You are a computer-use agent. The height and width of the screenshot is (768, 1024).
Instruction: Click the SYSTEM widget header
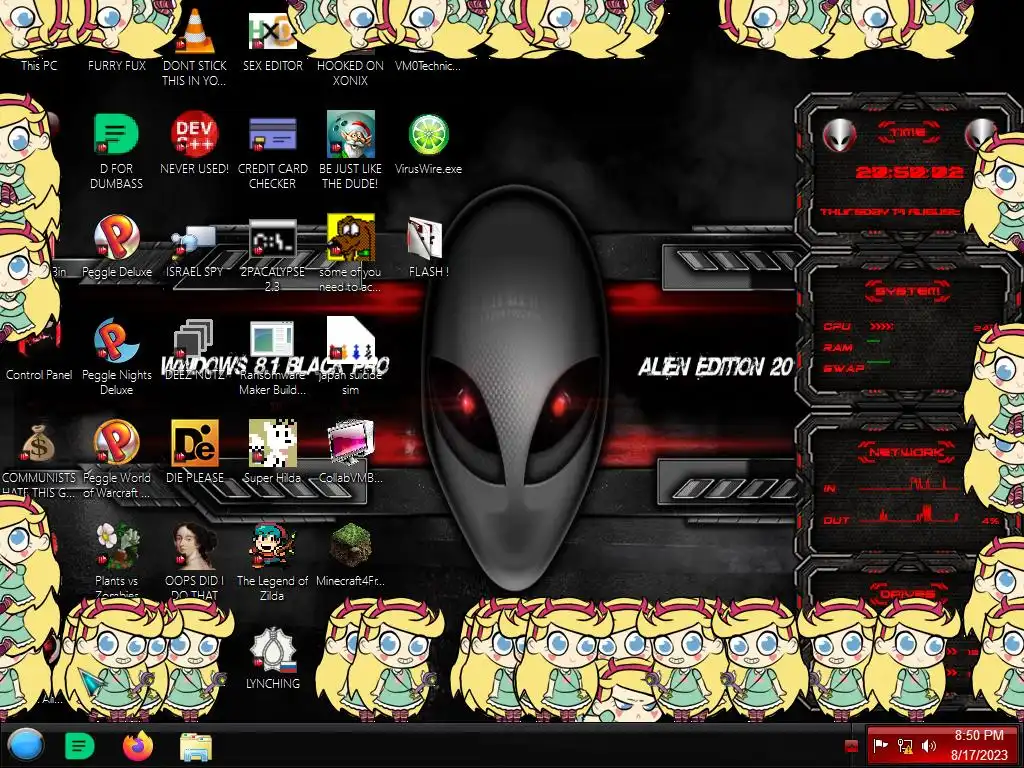pos(907,291)
